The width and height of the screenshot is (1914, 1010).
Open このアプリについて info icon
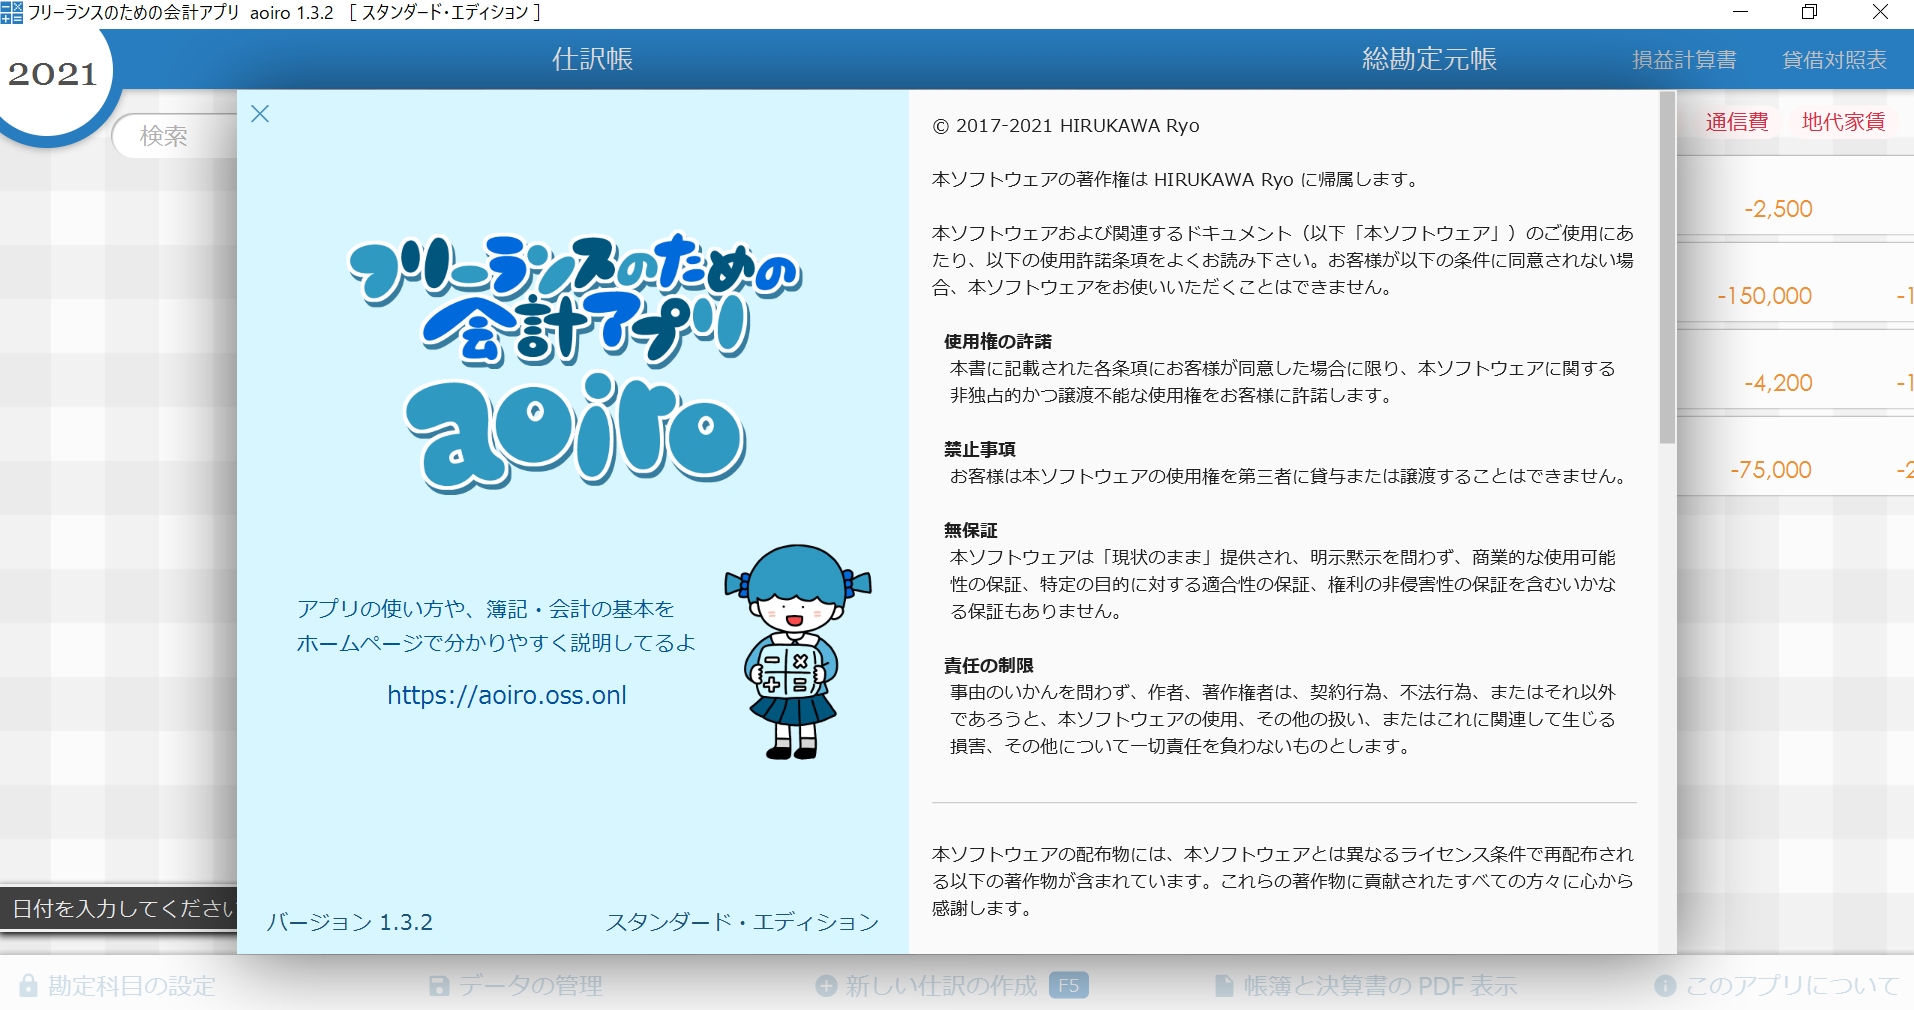coord(1663,985)
